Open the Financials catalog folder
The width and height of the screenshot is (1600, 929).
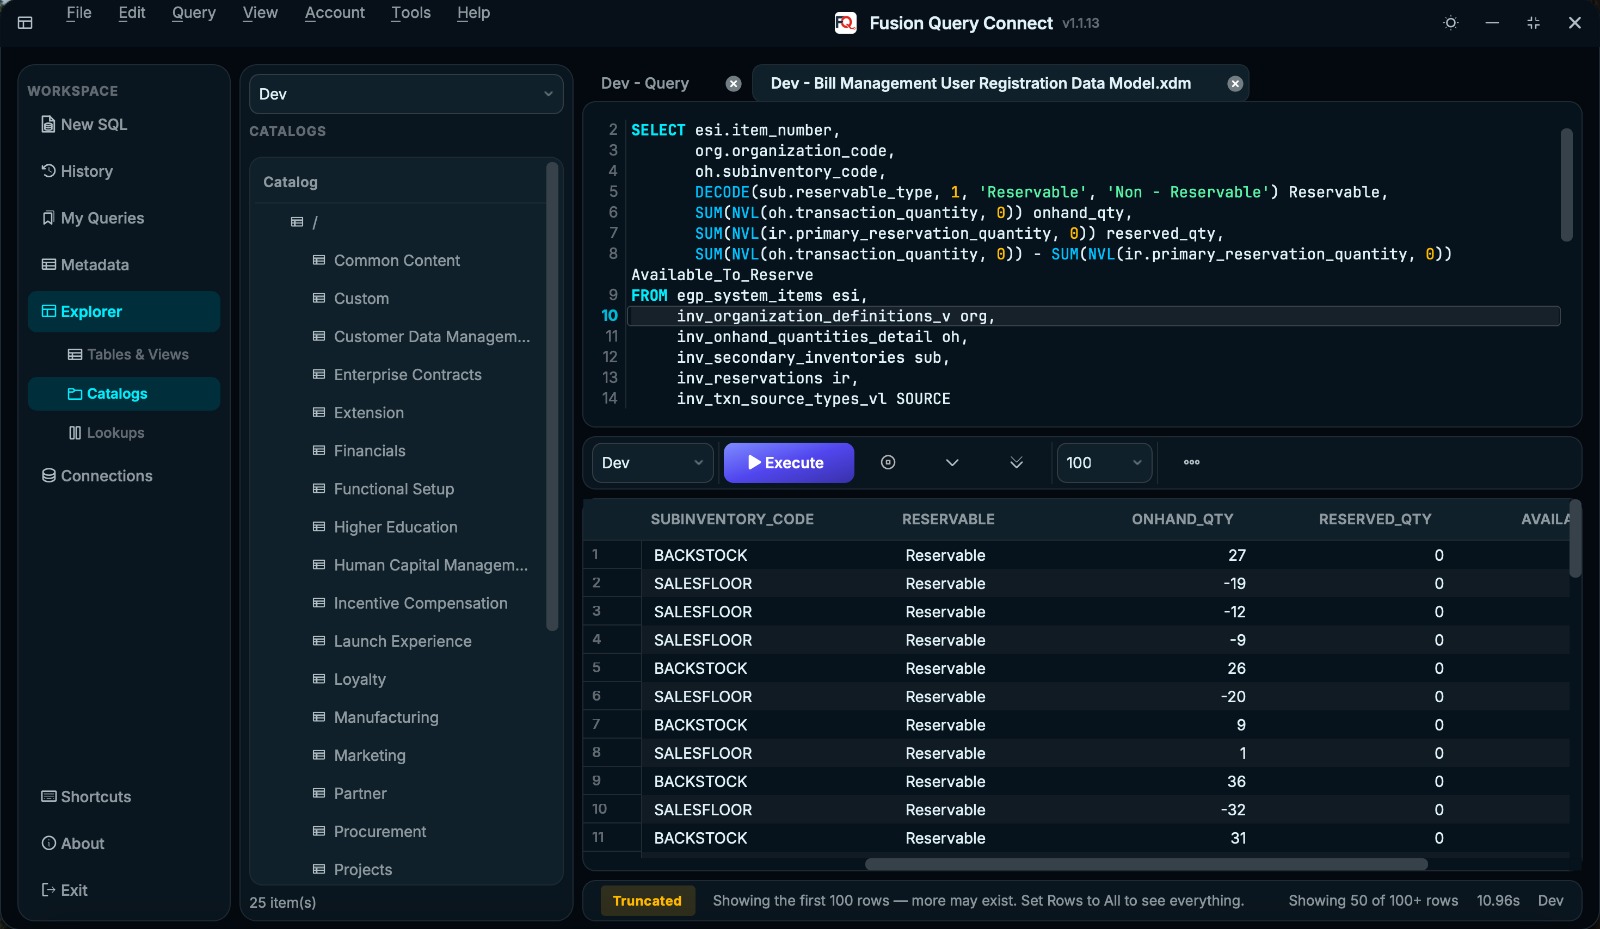(x=369, y=451)
